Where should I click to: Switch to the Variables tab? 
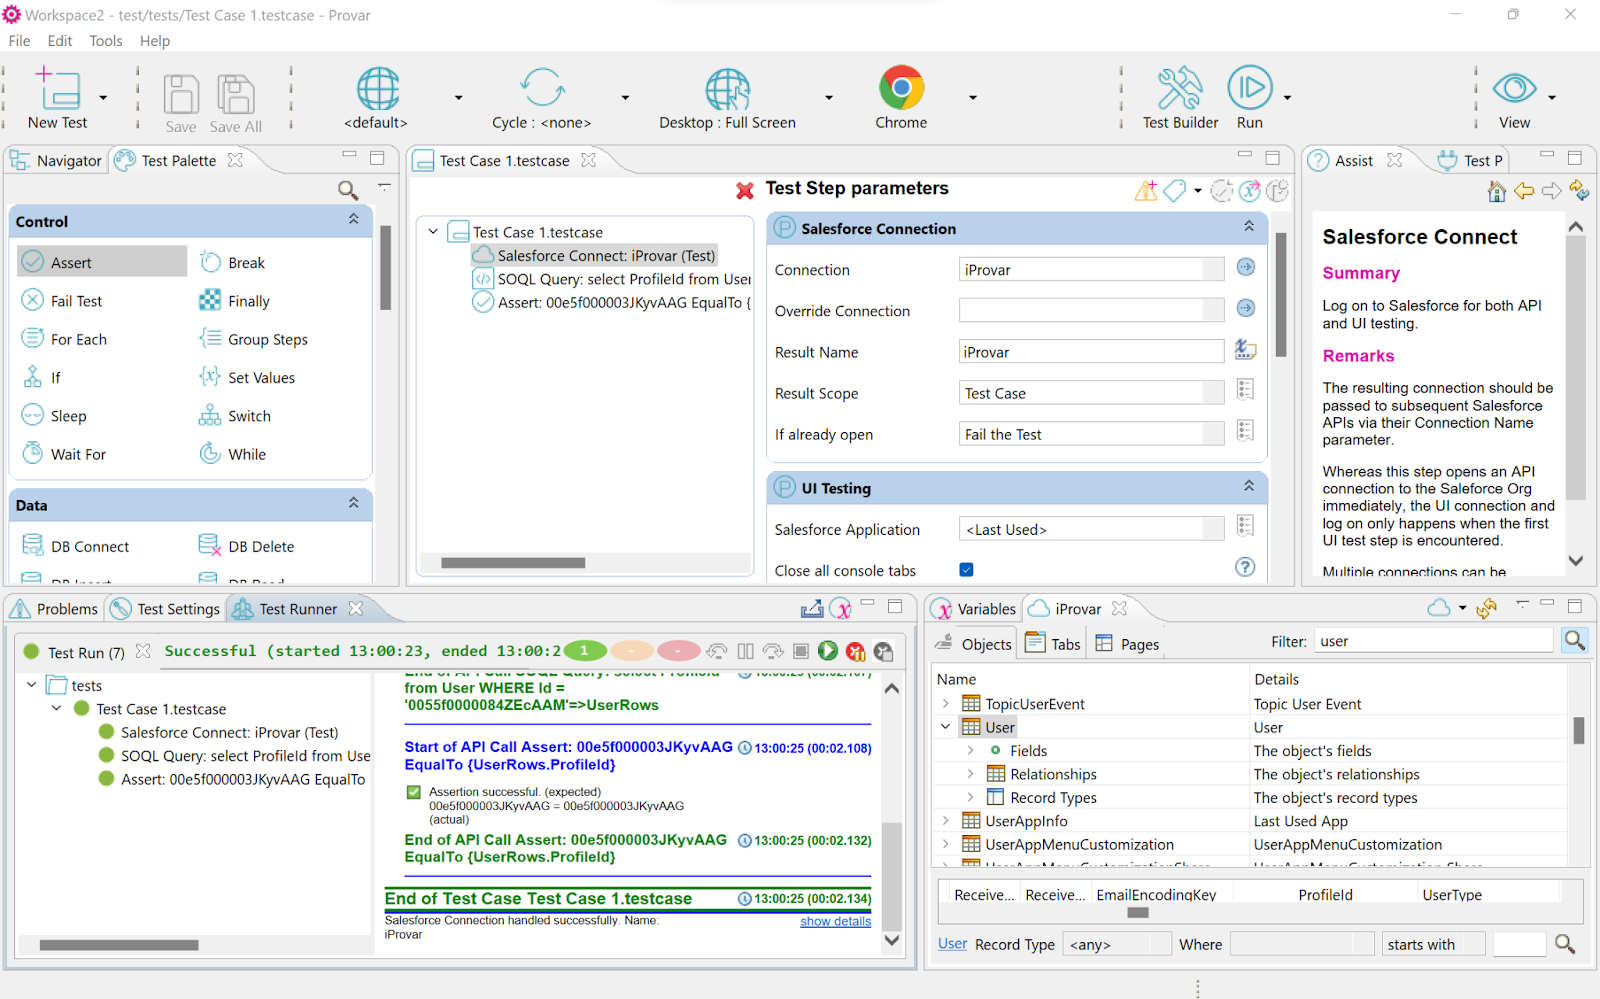pos(974,609)
